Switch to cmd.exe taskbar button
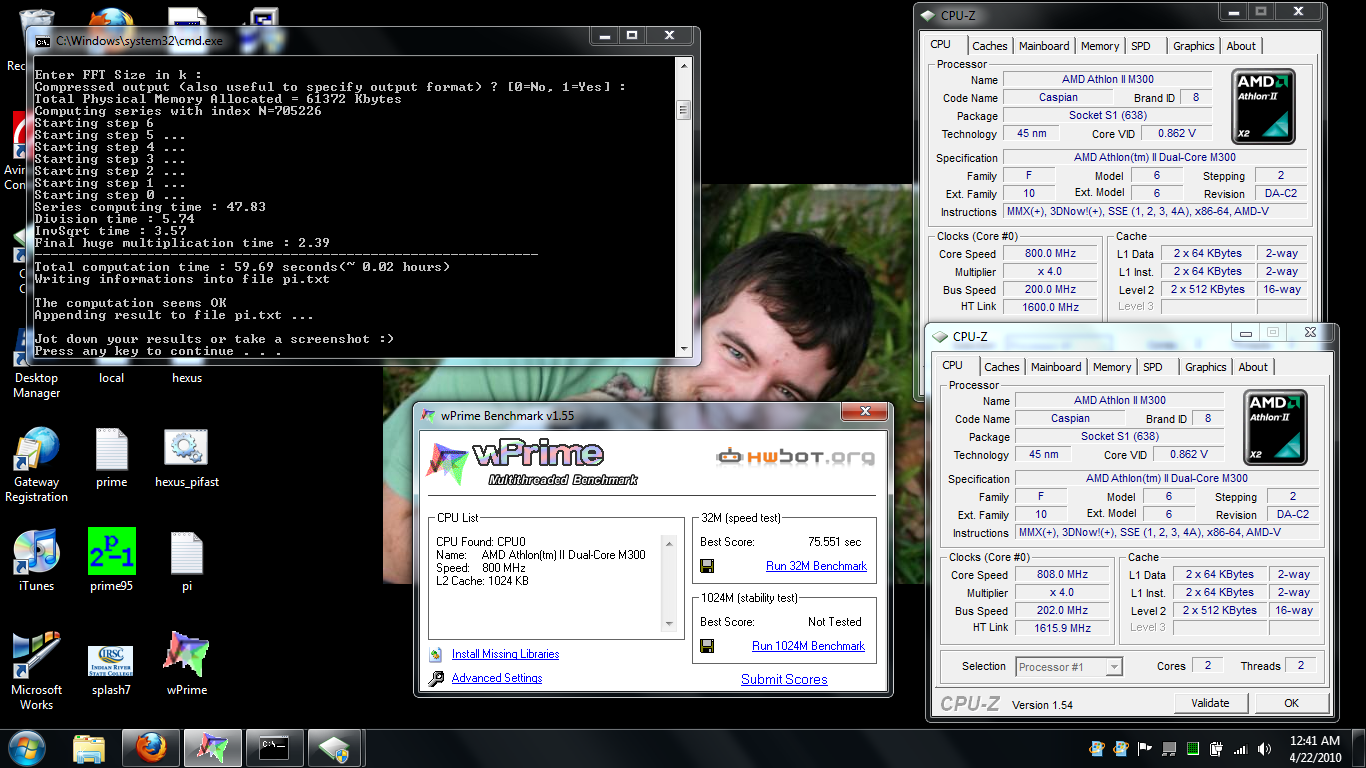Screen dimensions: 1366x768 [x=274, y=748]
